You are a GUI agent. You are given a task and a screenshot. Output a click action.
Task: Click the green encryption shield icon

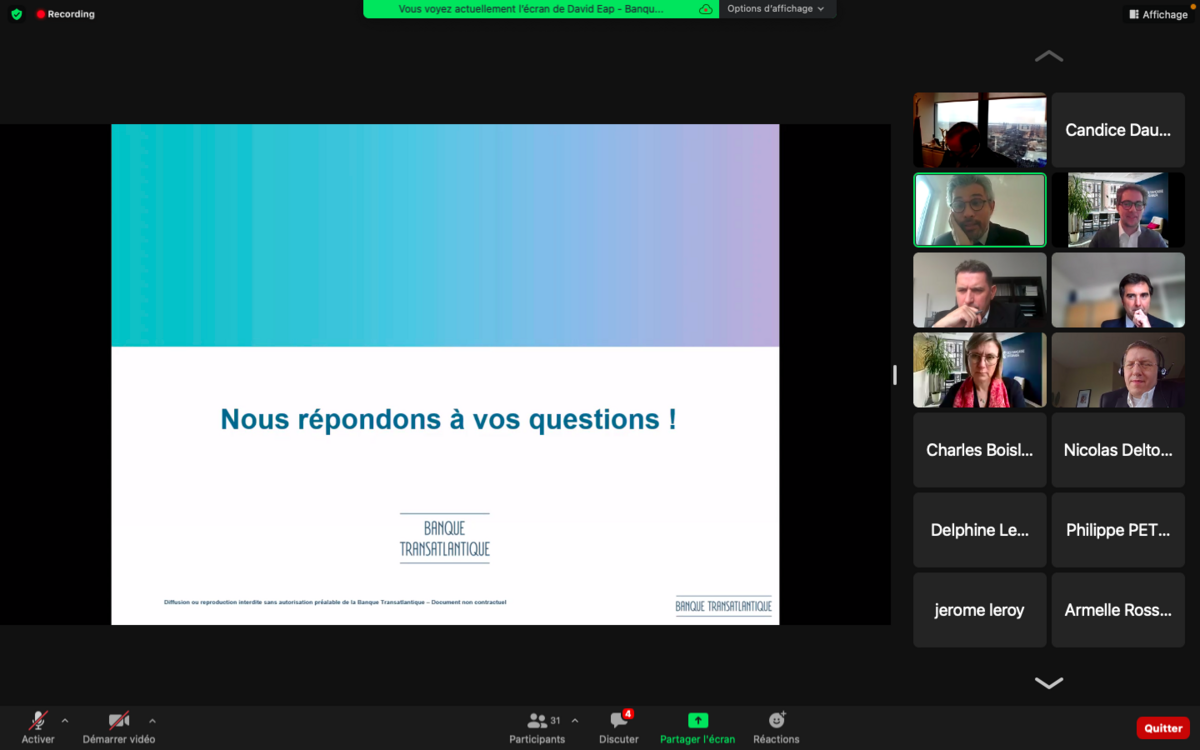point(16,14)
